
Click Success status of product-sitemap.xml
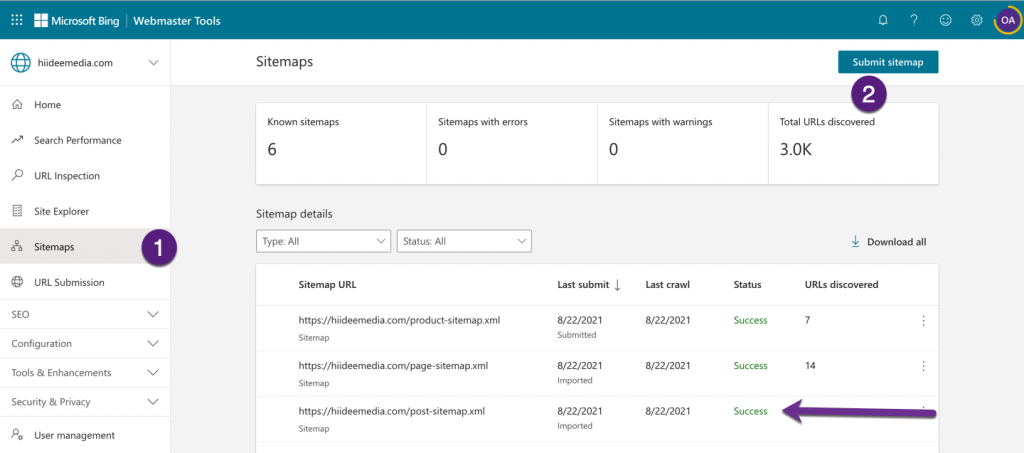click(x=750, y=320)
